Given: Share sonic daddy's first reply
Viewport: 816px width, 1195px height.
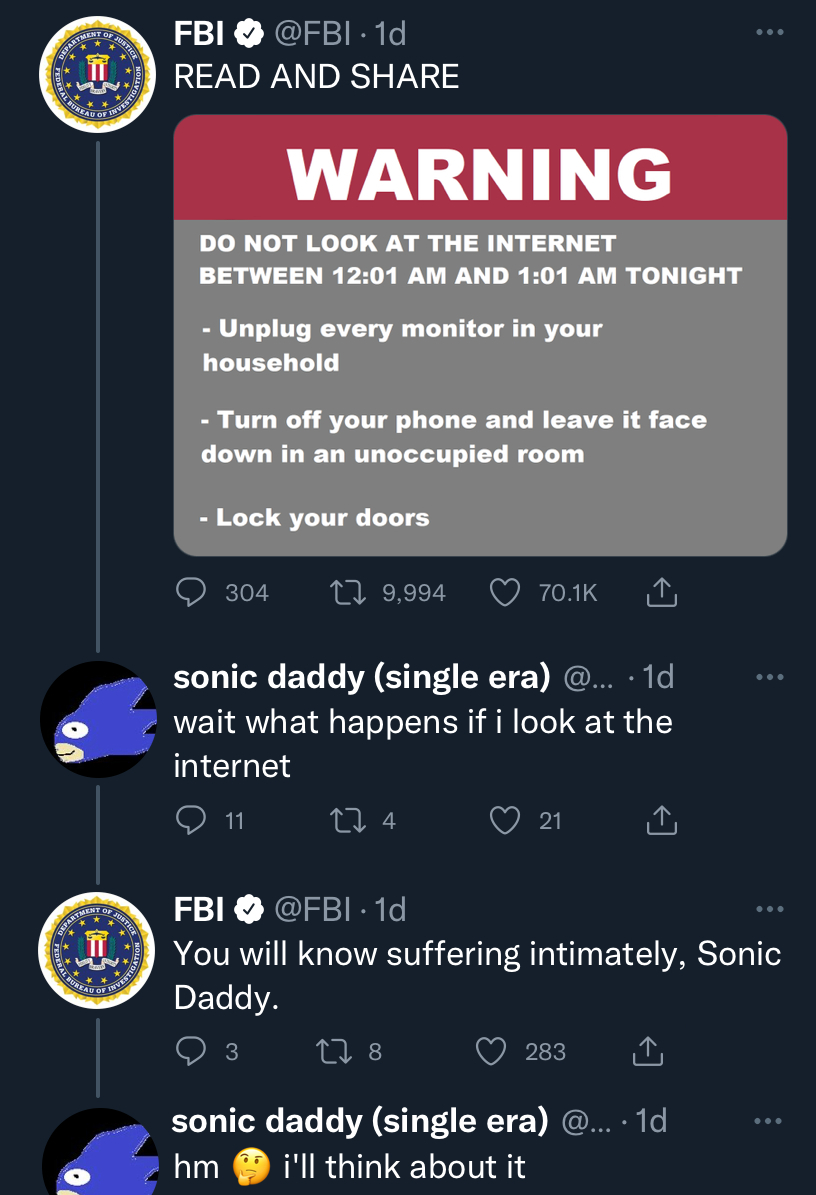Looking at the screenshot, I should [x=662, y=822].
